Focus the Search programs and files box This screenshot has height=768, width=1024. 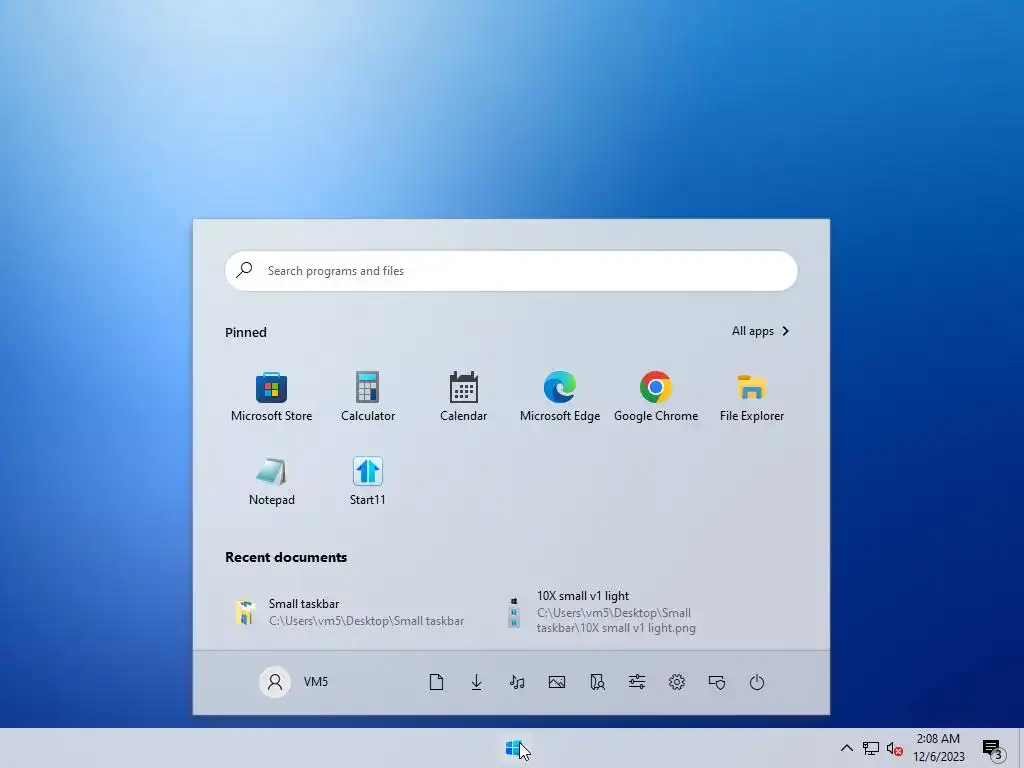click(511, 270)
